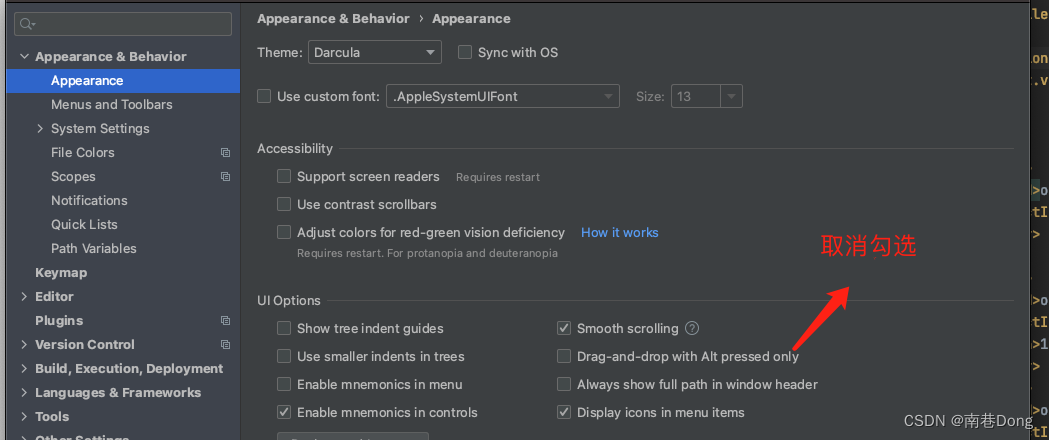This screenshot has width=1049, height=440.
Task: Expand the Tools settings node
Action: click(25, 417)
